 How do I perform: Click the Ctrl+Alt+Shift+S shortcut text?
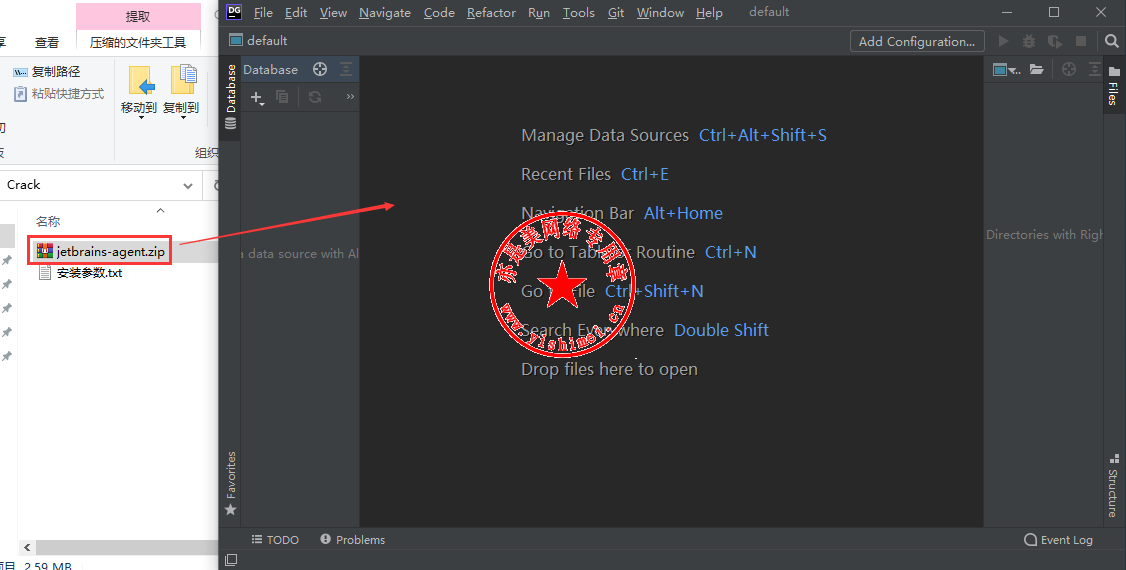[x=763, y=135]
